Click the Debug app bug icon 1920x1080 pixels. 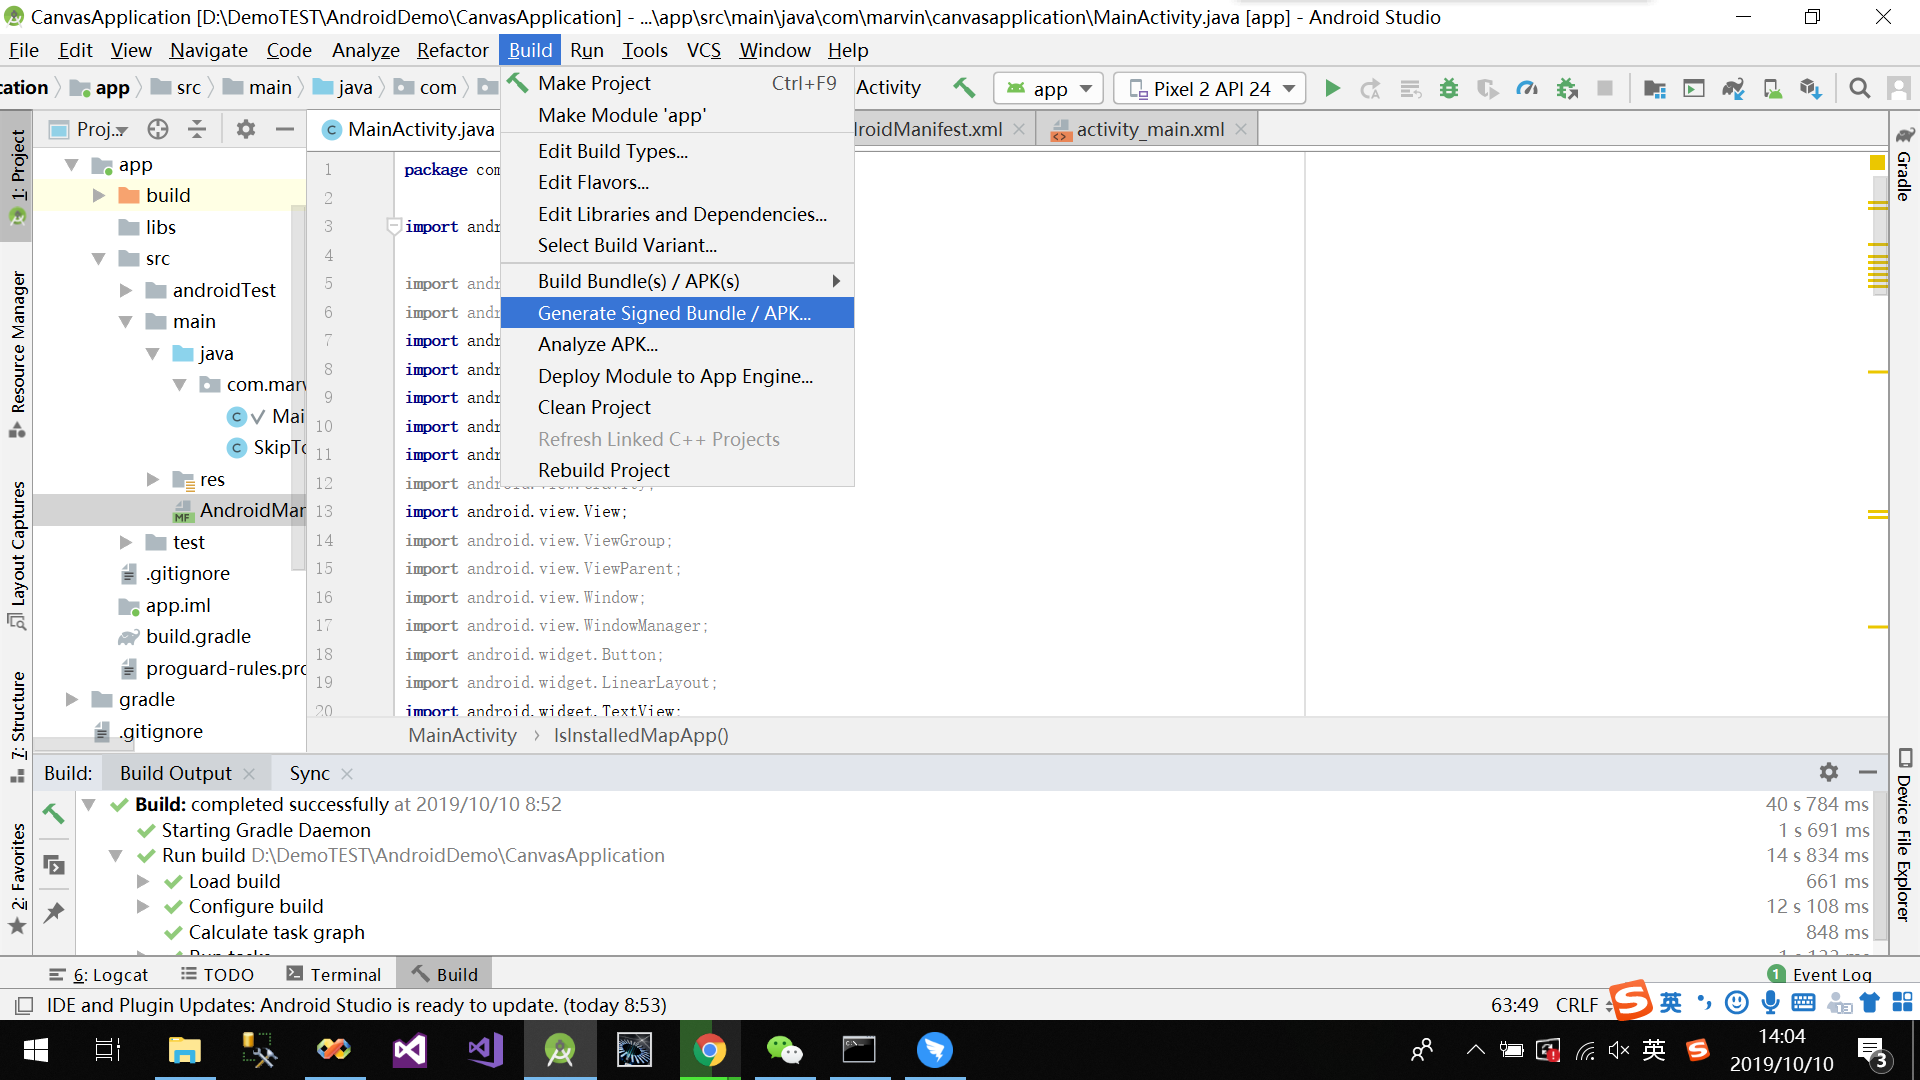1448,89
